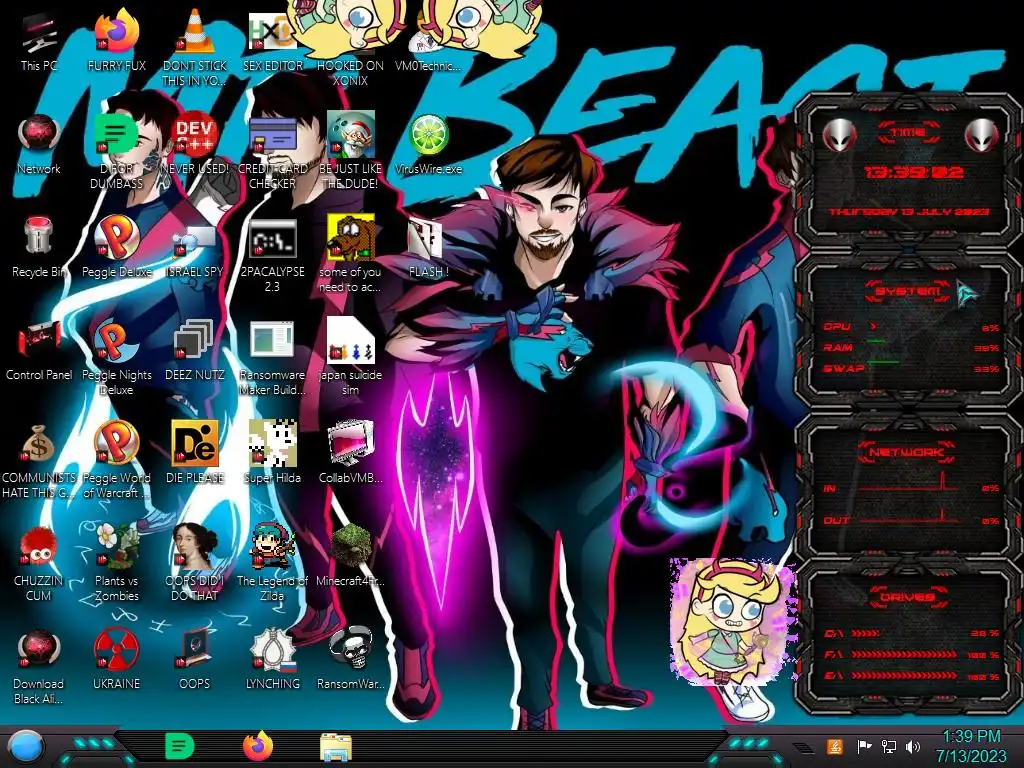1024x768 pixels.
Task: Click the NETWORK widget header
Action: (x=906, y=452)
